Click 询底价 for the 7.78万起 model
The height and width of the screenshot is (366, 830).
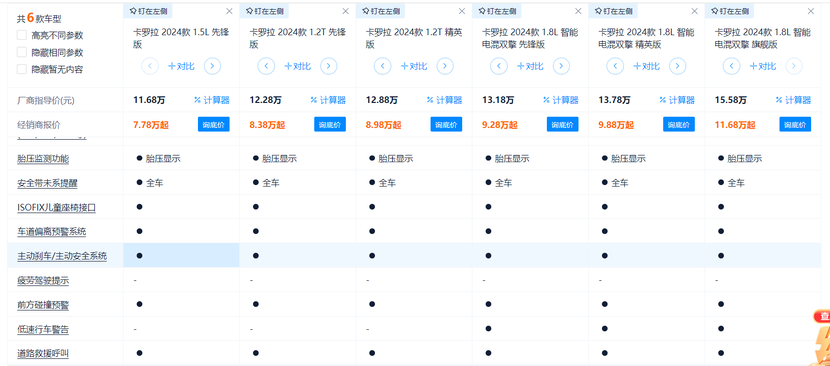(213, 124)
